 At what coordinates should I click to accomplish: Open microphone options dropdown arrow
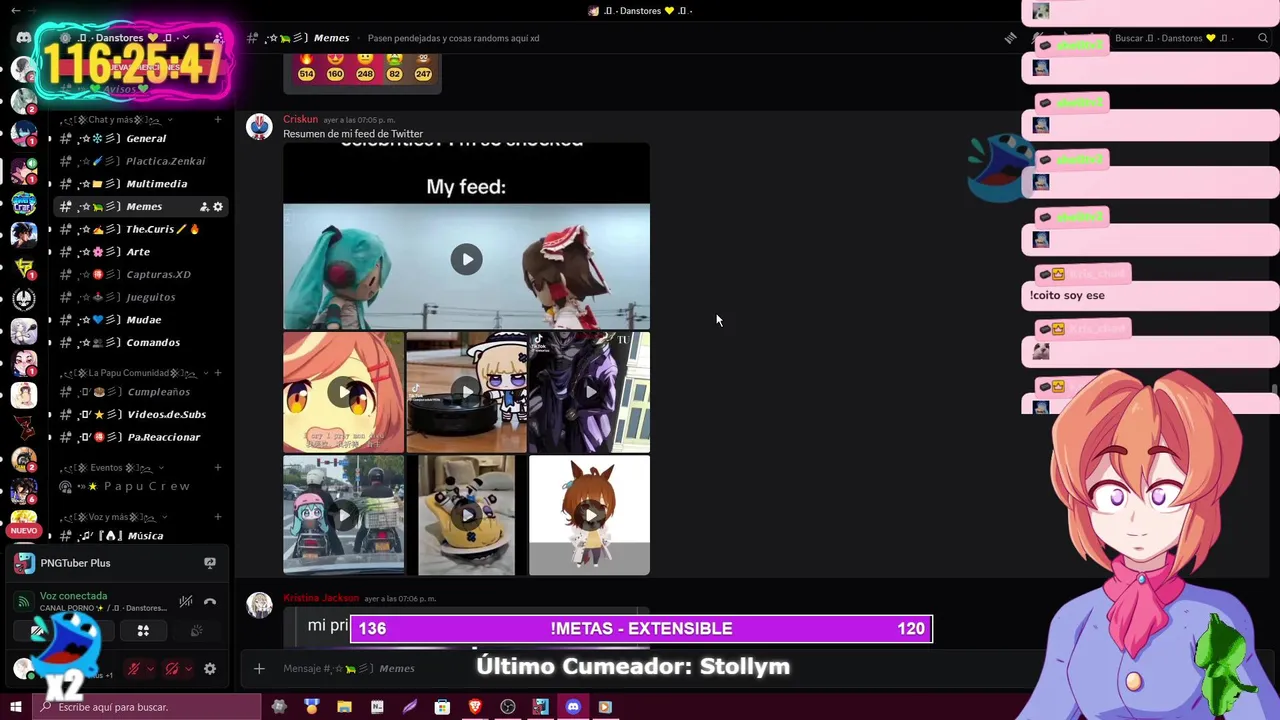[150, 669]
